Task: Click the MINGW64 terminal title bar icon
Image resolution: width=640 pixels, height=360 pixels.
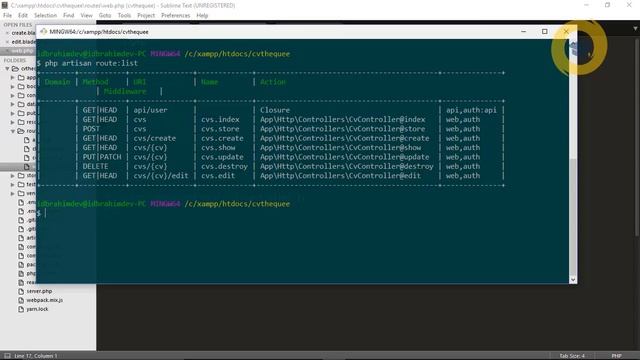Action: coord(43,31)
